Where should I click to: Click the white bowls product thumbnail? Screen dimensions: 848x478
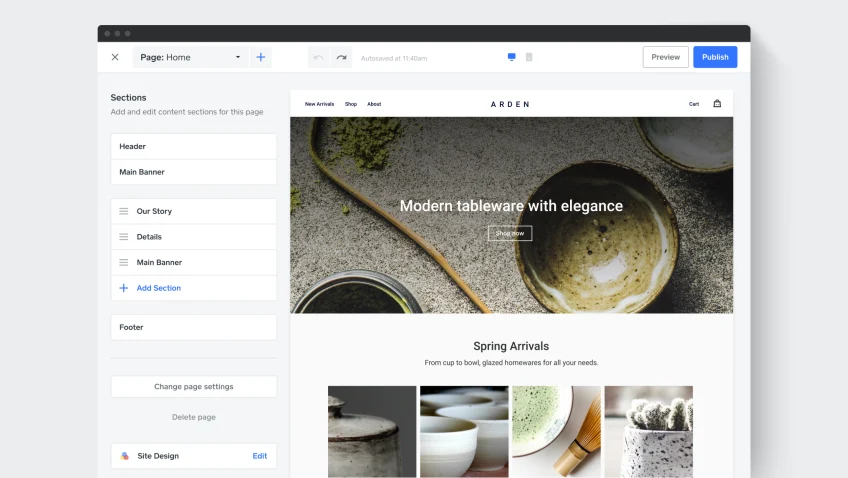[x=464, y=431]
